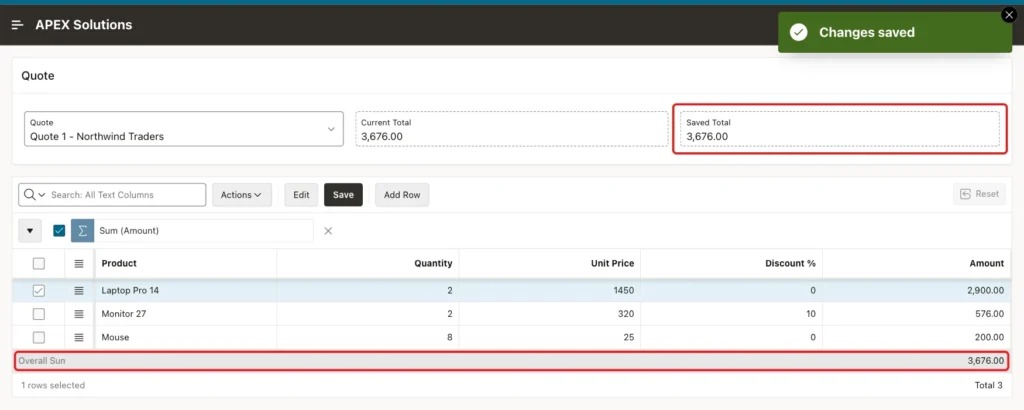Click the 1 rows selected status text
Screen dimensions: 1024x410
pyautogui.click(x=53, y=385)
